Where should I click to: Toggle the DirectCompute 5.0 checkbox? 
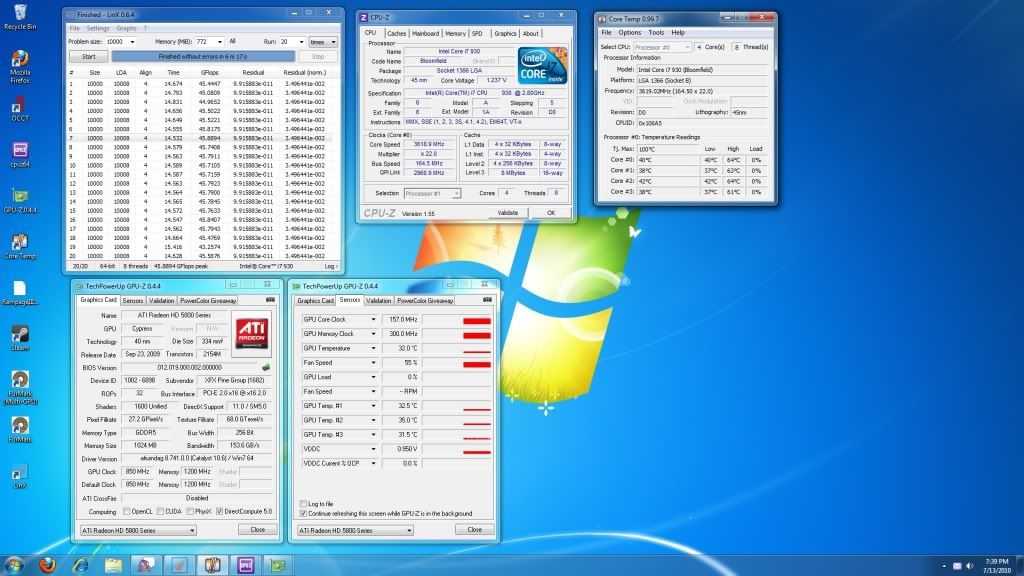click(x=219, y=511)
